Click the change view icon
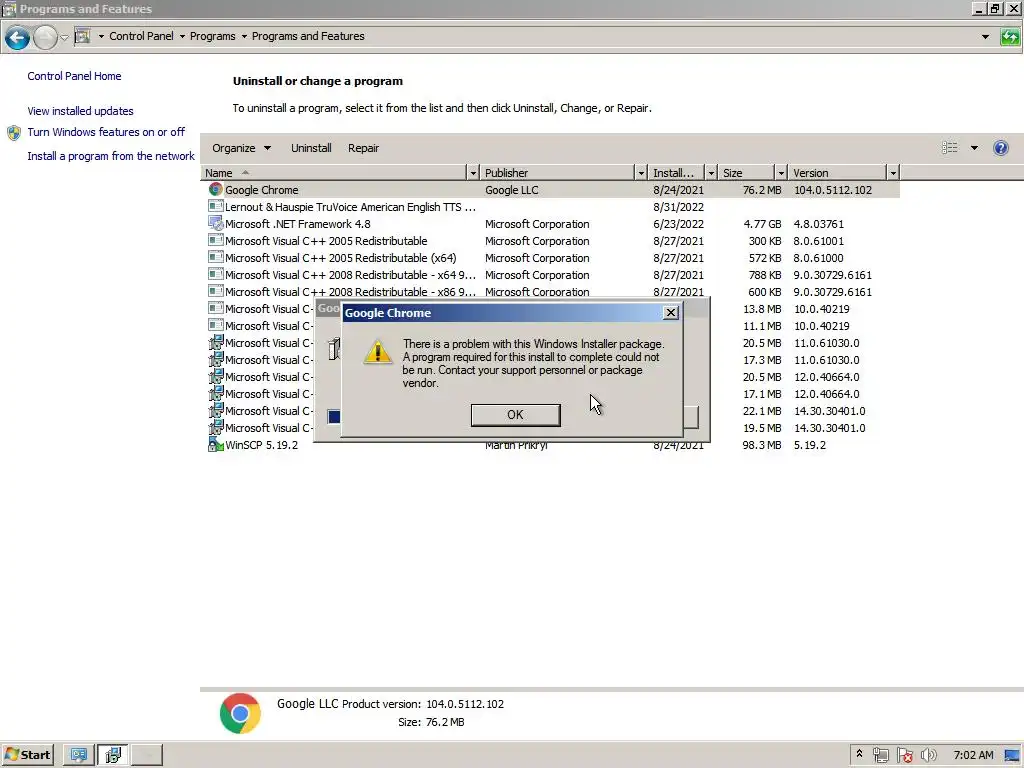 tap(950, 148)
